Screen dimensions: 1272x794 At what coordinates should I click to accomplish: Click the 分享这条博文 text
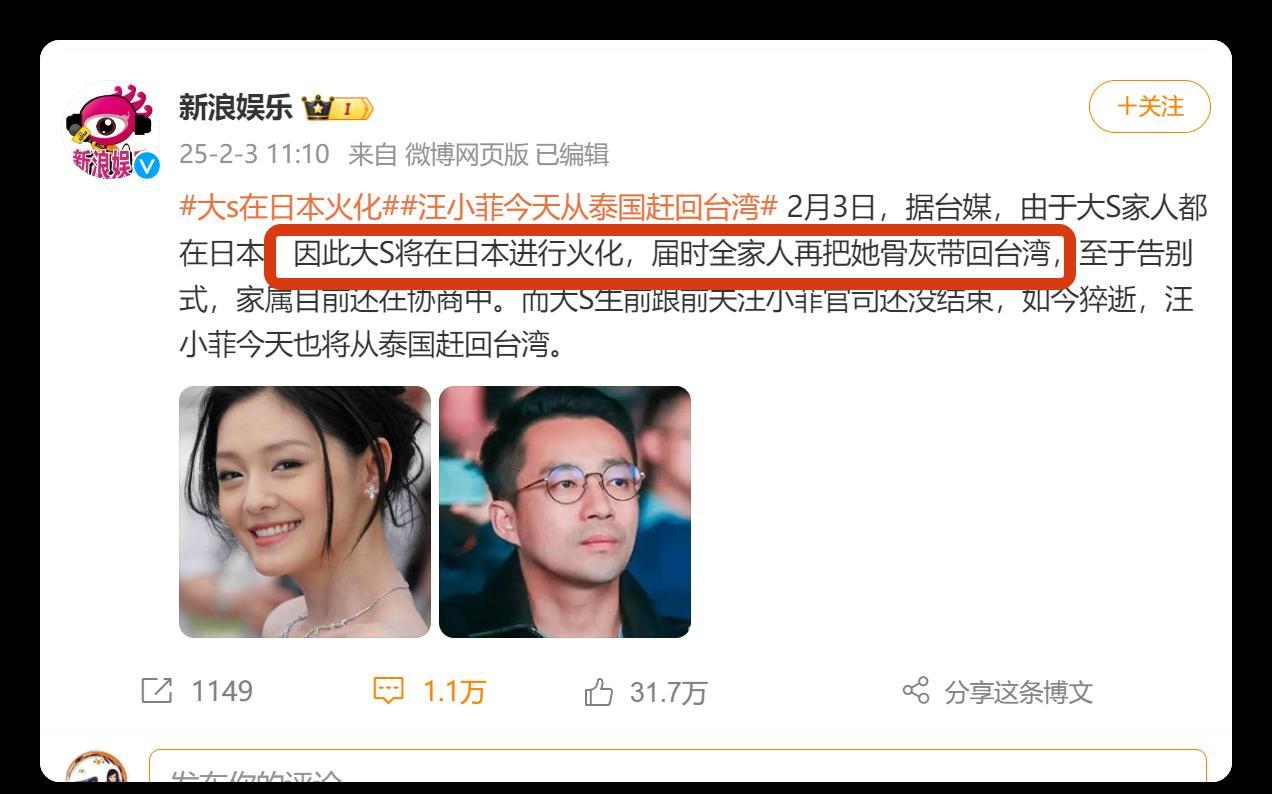pyautogui.click(x=1019, y=692)
